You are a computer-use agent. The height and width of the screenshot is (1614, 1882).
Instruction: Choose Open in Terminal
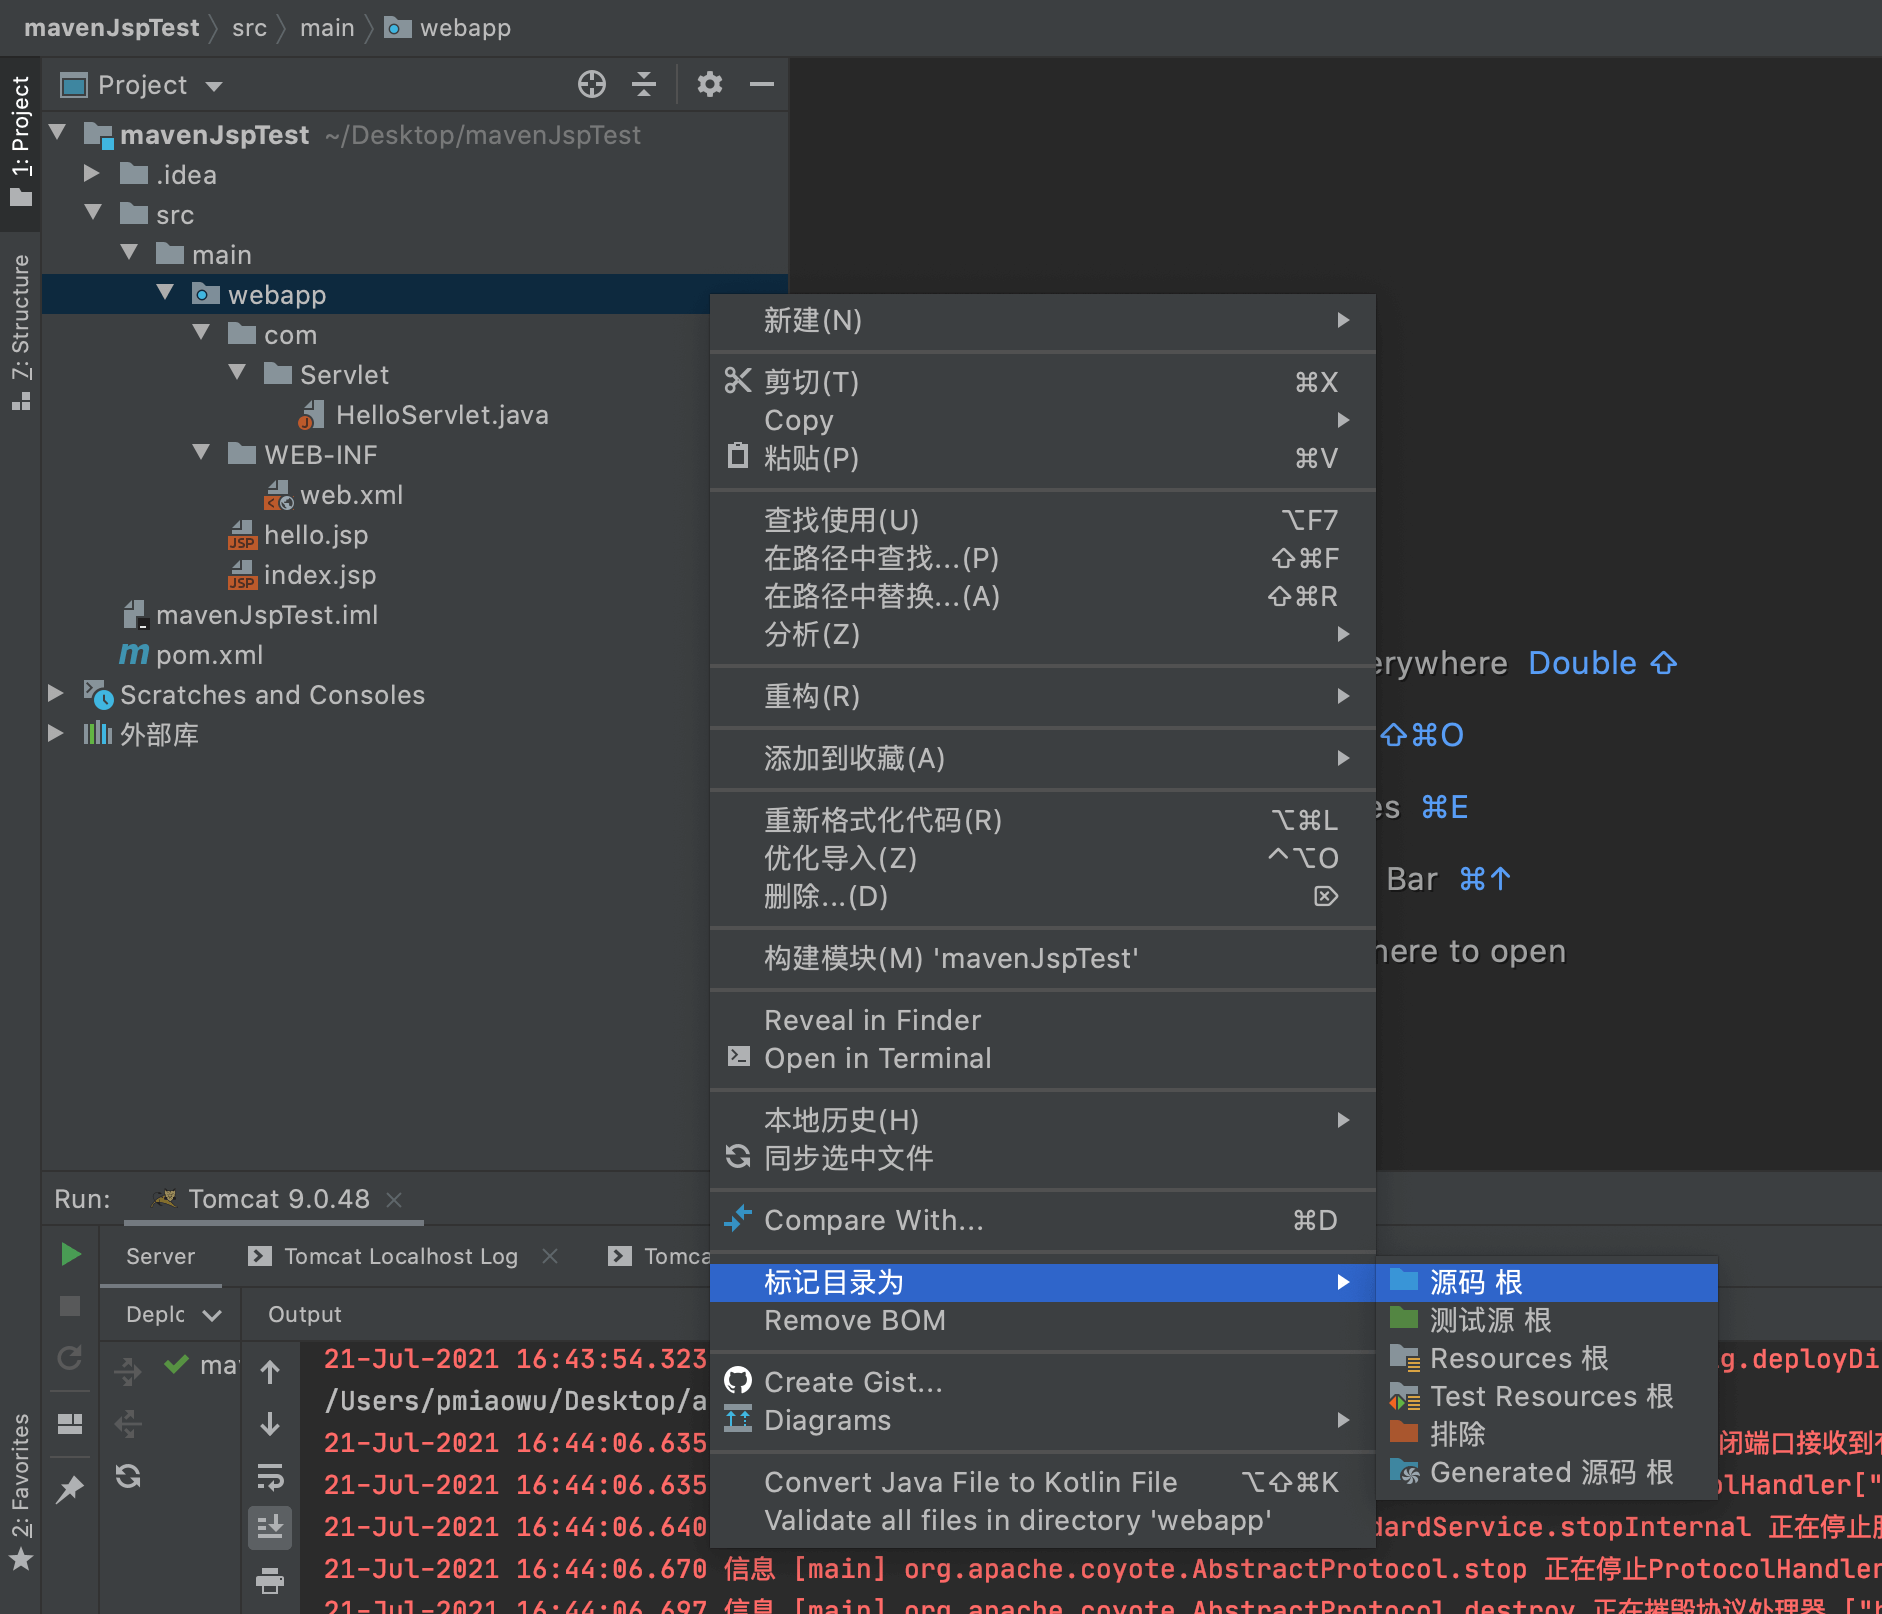[x=1043, y=1058]
